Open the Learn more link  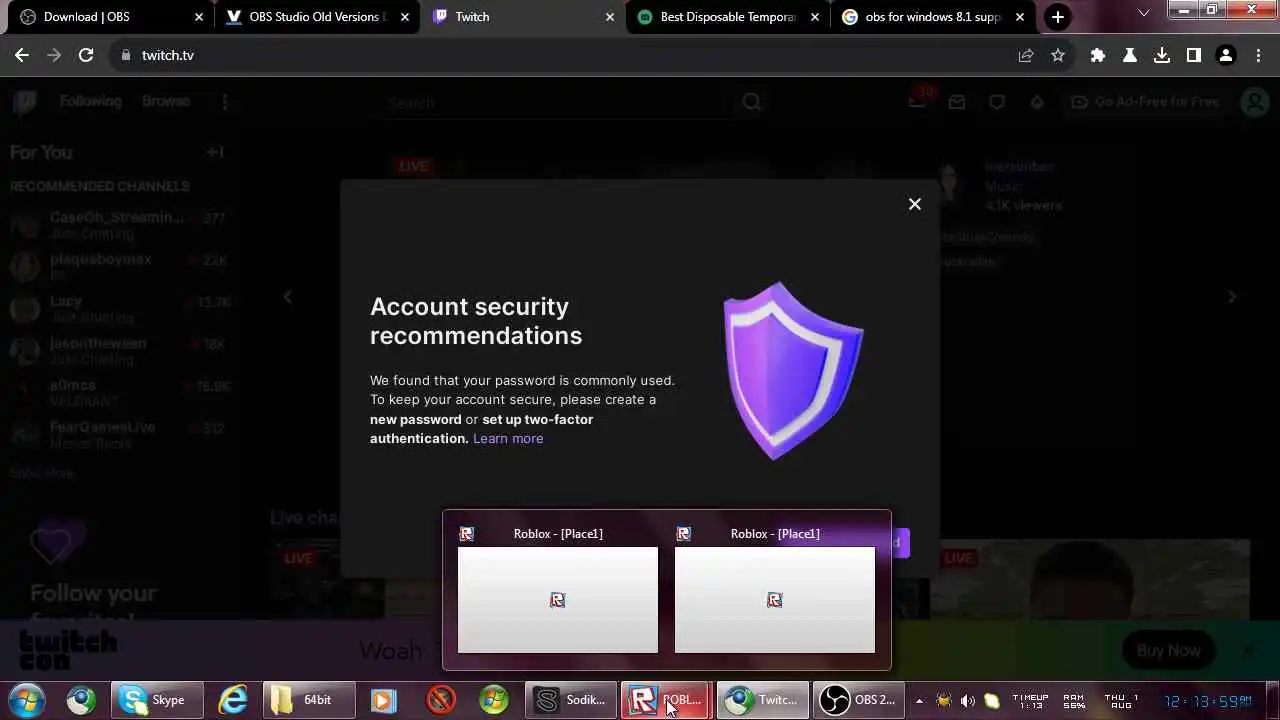coord(508,438)
